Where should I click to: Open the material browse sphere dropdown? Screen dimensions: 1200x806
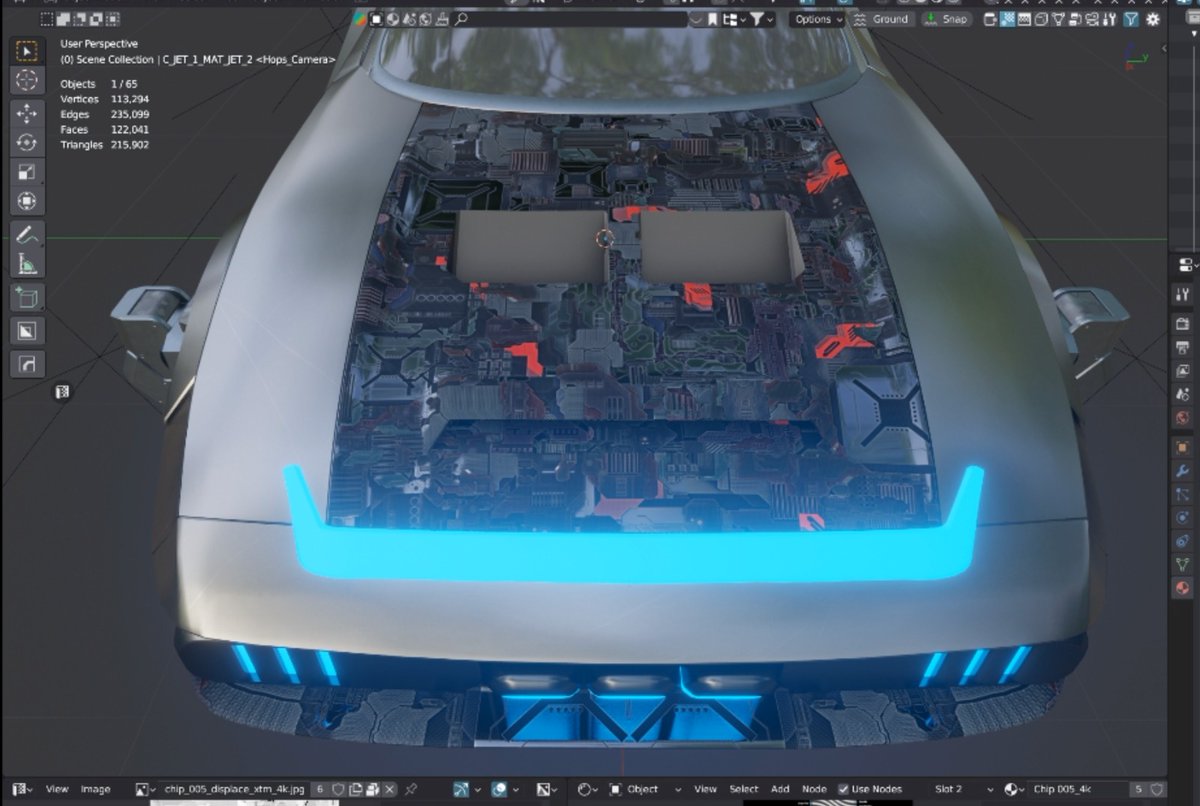click(1016, 789)
